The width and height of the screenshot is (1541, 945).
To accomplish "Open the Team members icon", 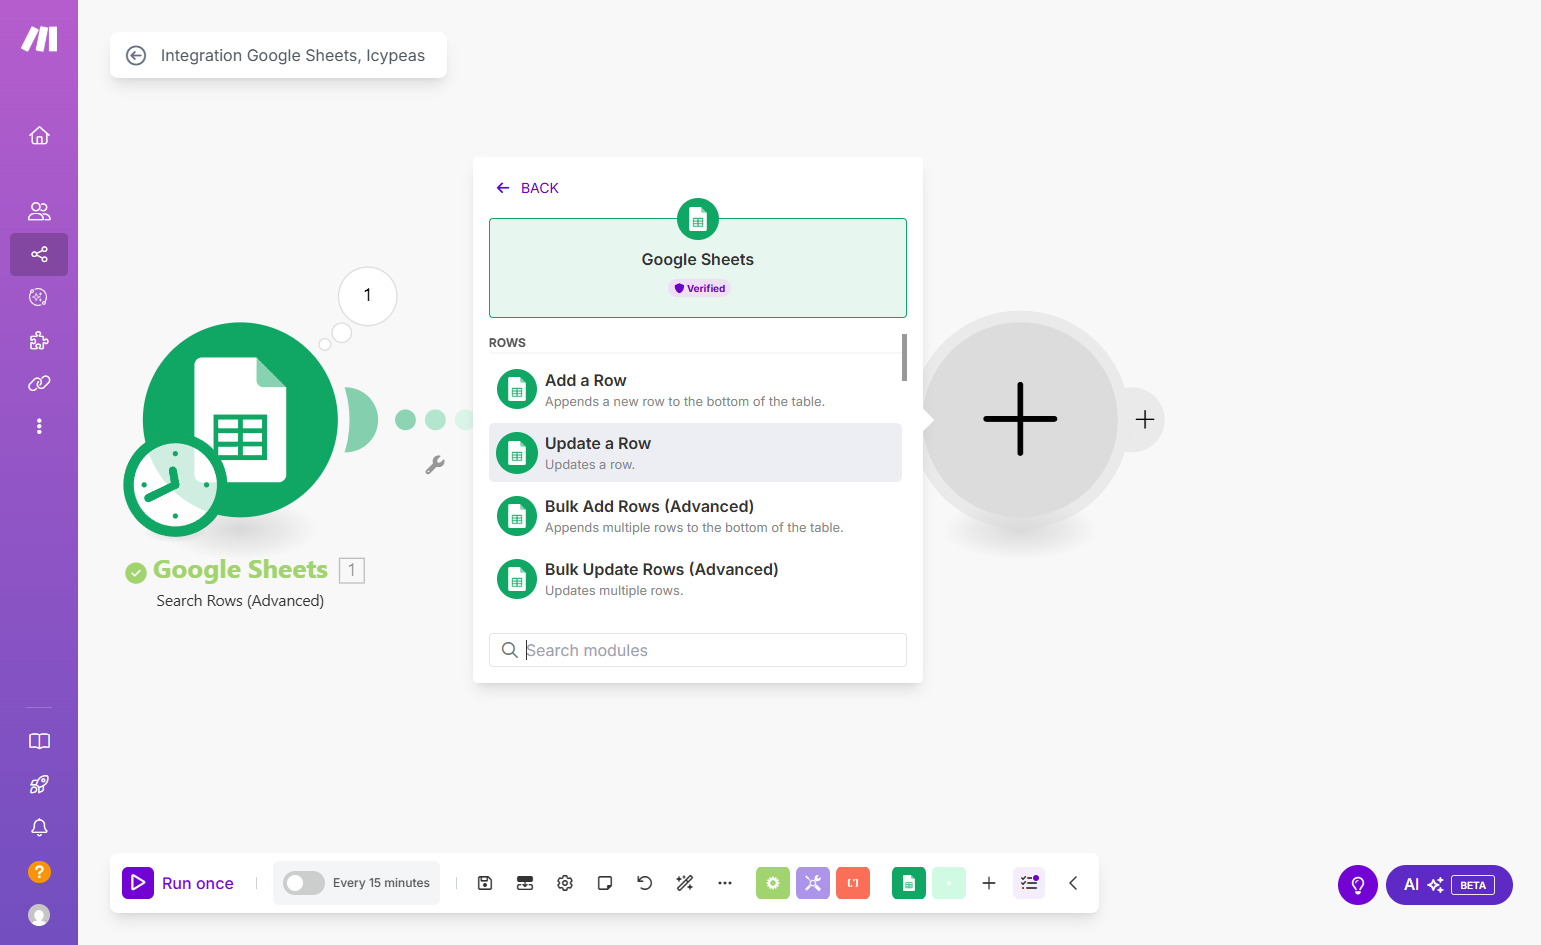I will click(x=39, y=211).
